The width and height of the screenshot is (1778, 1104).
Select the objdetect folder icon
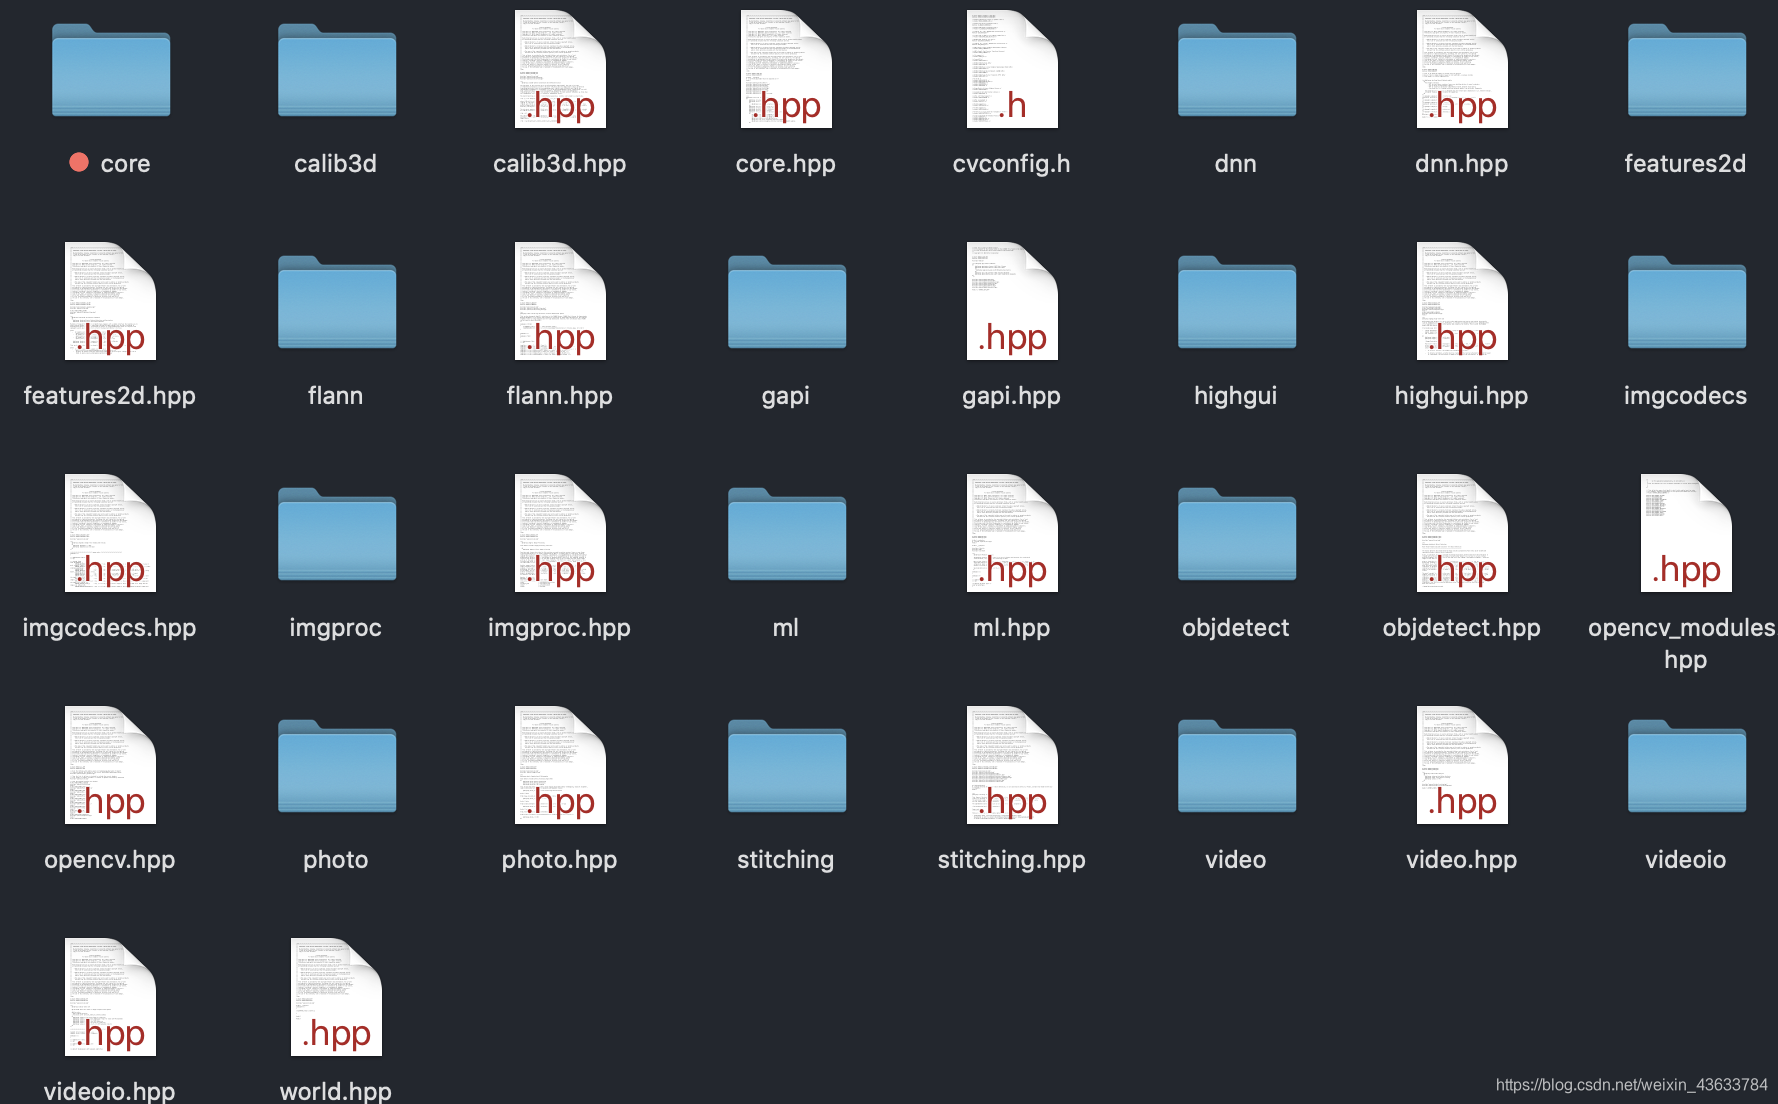coord(1237,534)
